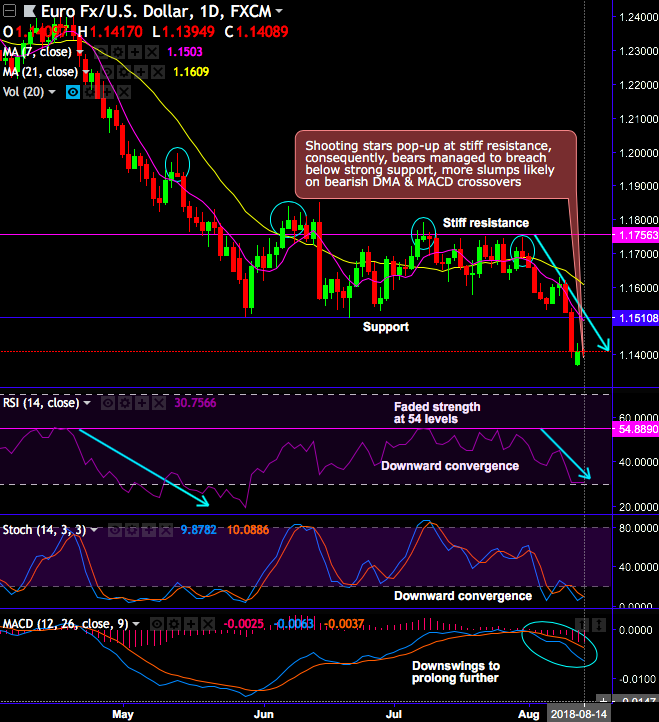Click the 1.20000 price scale label
659x722 pixels.
click(638, 153)
